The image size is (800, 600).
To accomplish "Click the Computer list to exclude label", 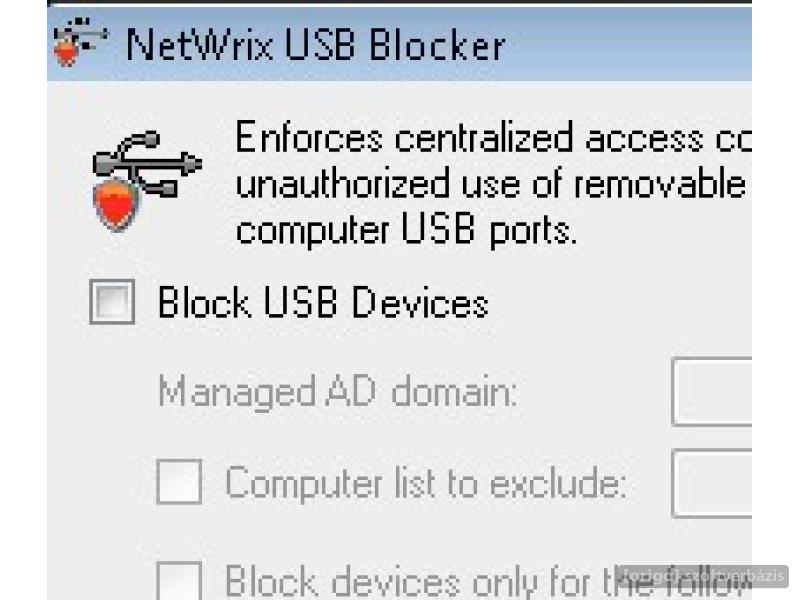I will pos(426,483).
